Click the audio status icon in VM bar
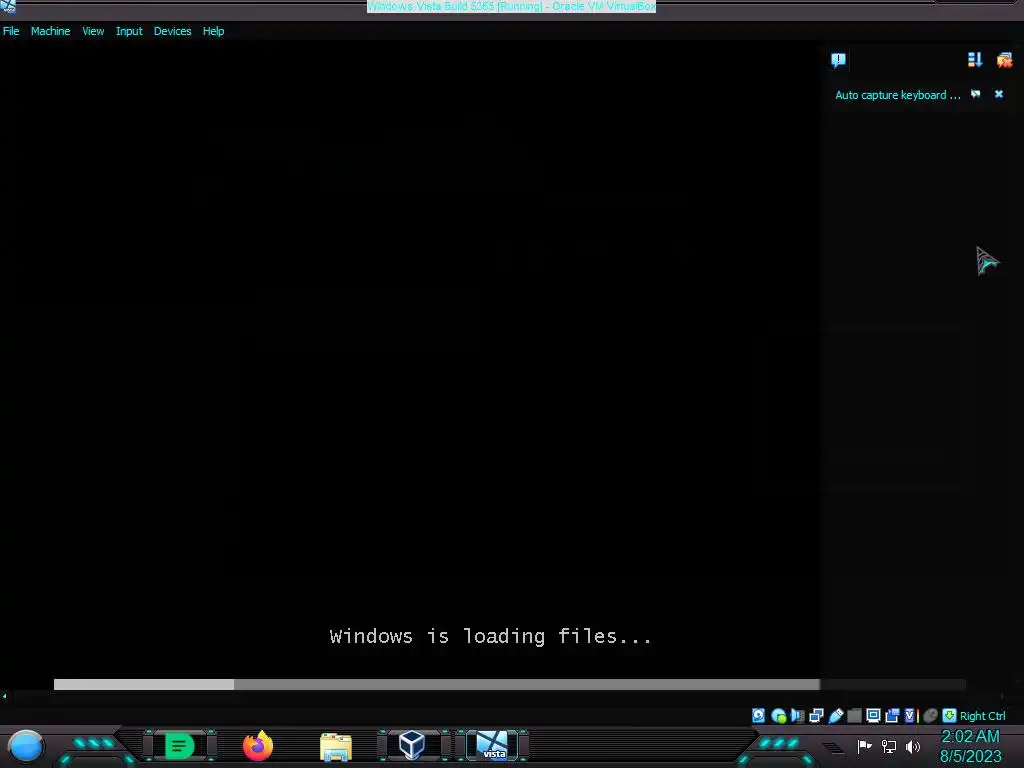Screen dimensions: 1024x768 [x=797, y=716]
